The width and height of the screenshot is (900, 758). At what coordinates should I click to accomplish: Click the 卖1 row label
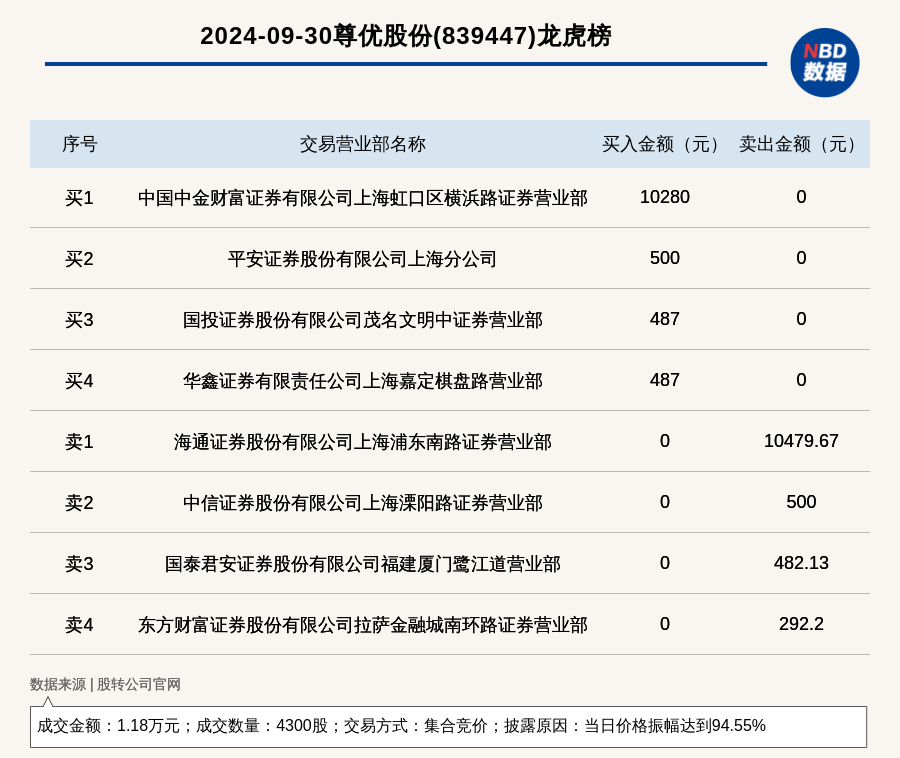[x=79, y=442]
